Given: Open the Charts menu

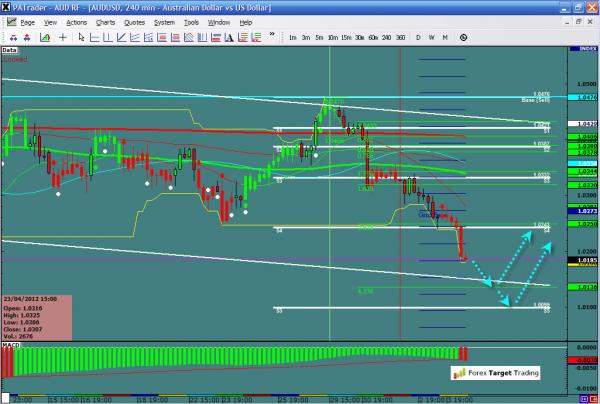Looking at the screenshot, I should pos(105,22).
